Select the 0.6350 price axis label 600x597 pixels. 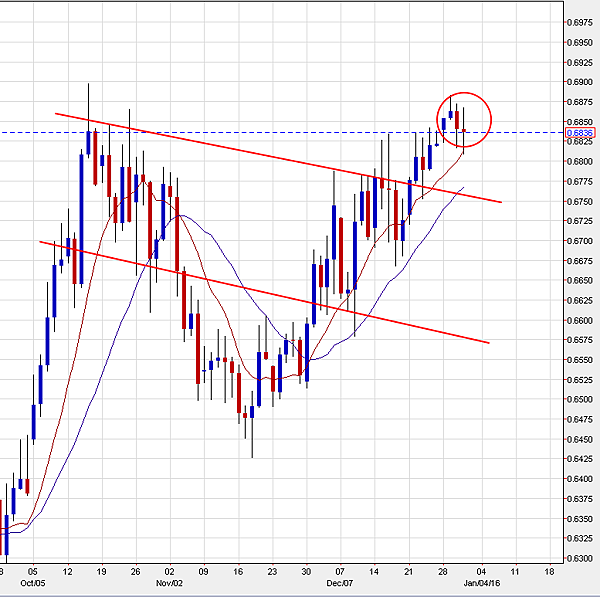[x=580, y=519]
